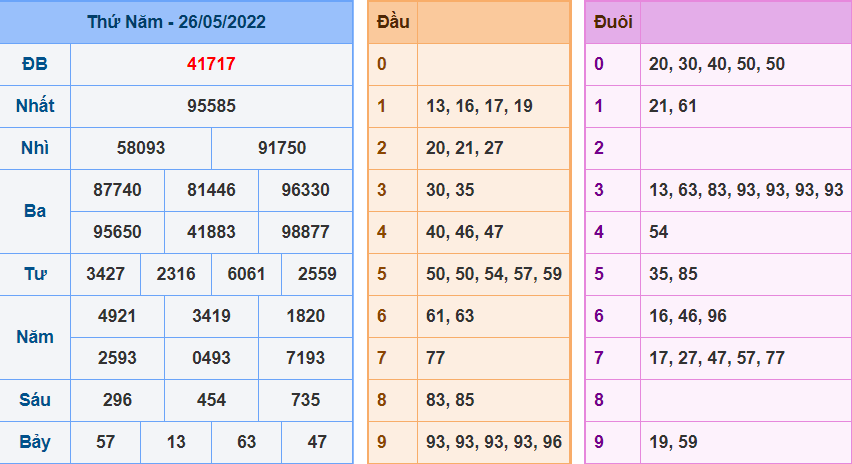Select the Bảy row label

(x=35, y=442)
